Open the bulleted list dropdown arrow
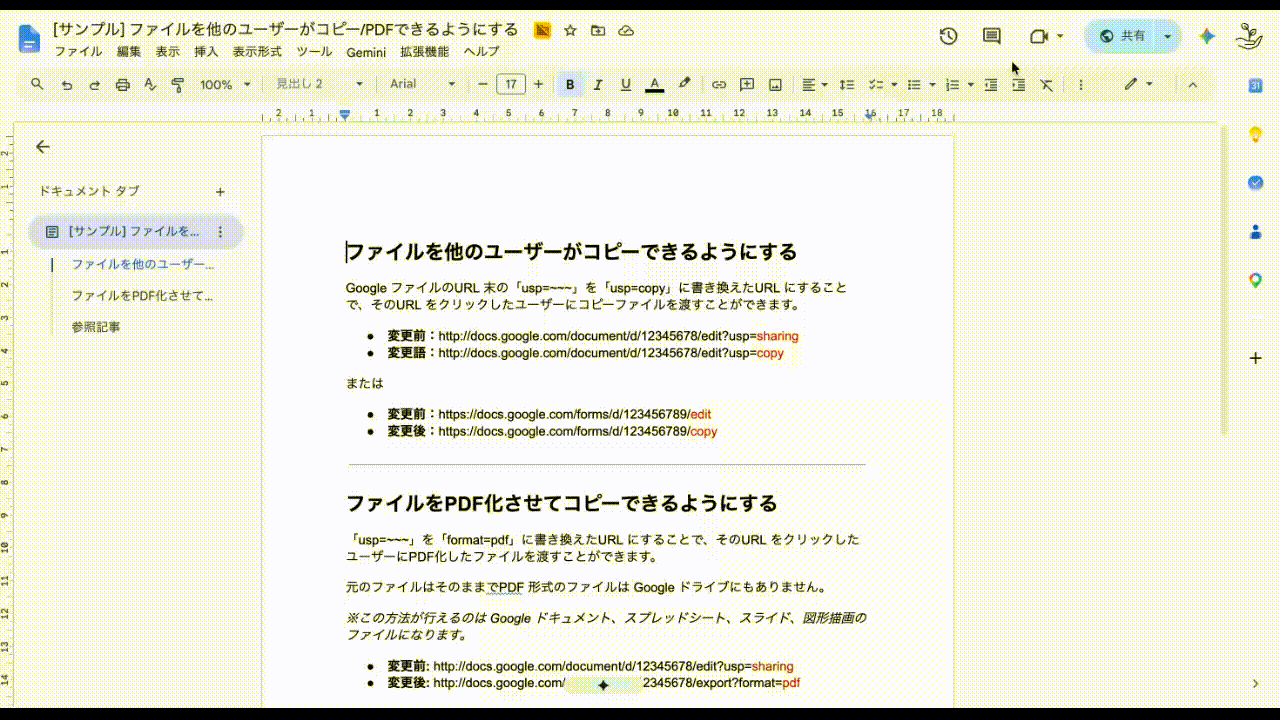 tap(932, 85)
